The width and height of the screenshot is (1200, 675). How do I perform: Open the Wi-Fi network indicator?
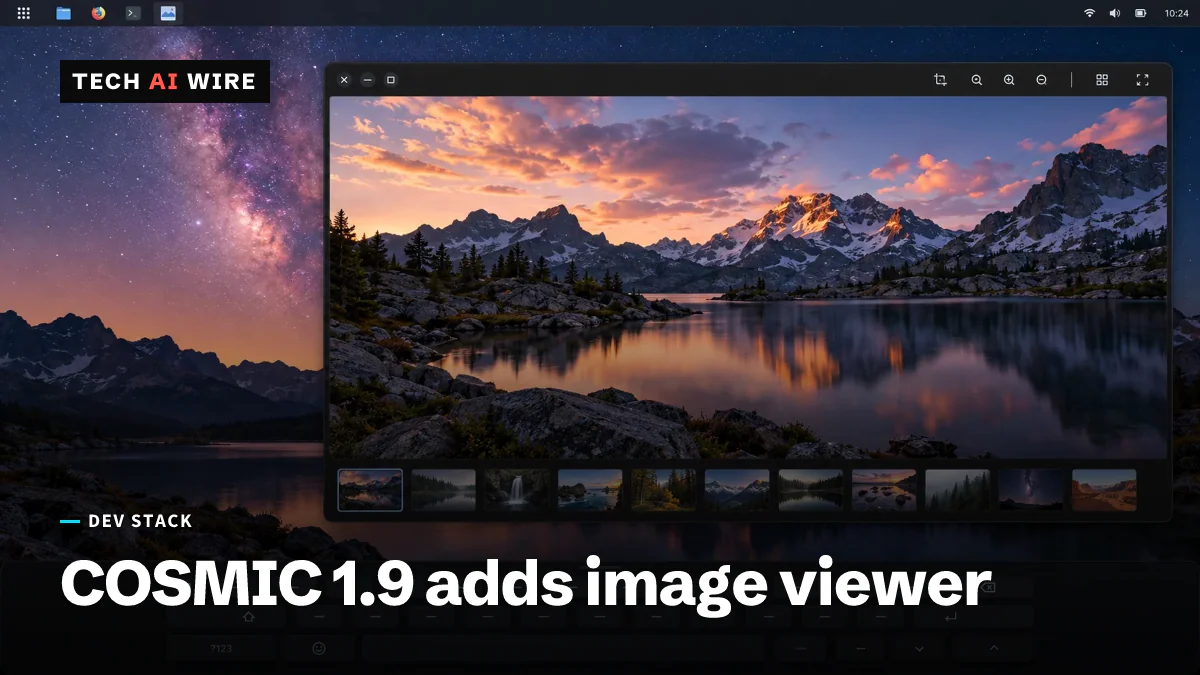pyautogui.click(x=1089, y=13)
